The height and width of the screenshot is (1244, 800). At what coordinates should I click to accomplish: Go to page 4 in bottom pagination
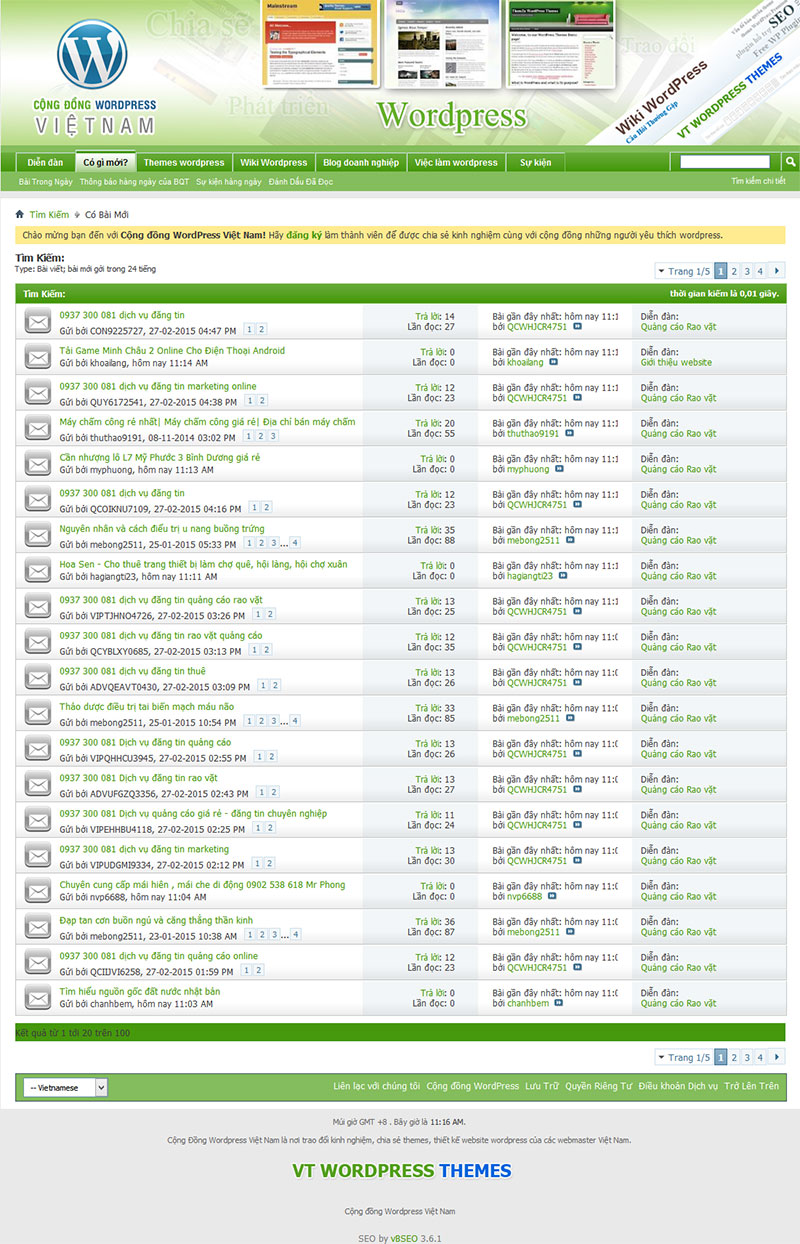pyautogui.click(x=760, y=1057)
